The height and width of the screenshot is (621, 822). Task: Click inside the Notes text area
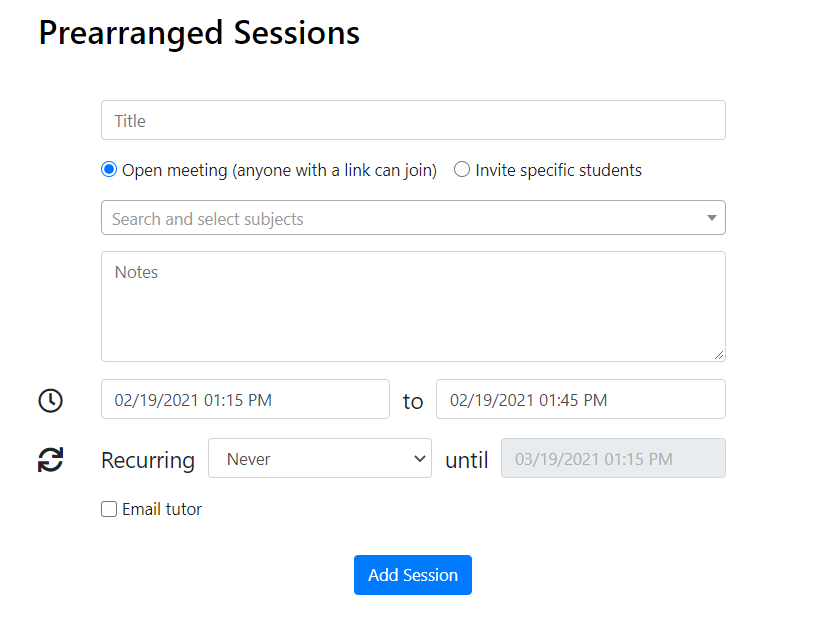coord(413,306)
